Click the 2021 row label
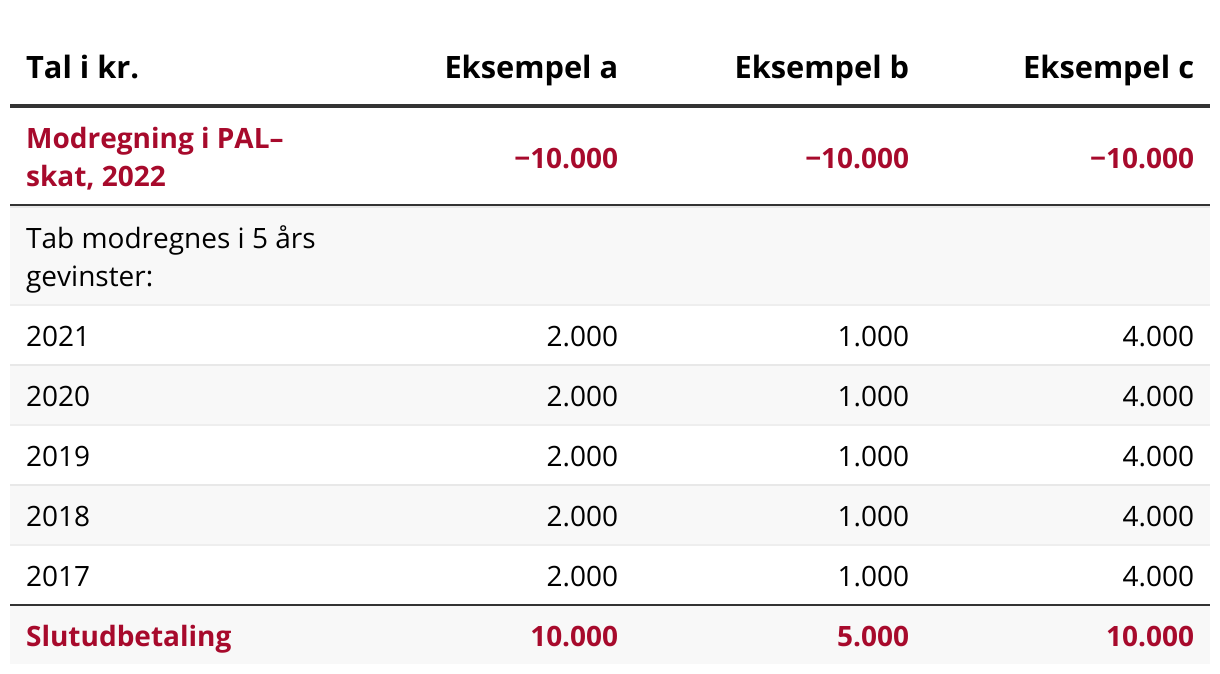The image size is (1220, 674). [57, 336]
